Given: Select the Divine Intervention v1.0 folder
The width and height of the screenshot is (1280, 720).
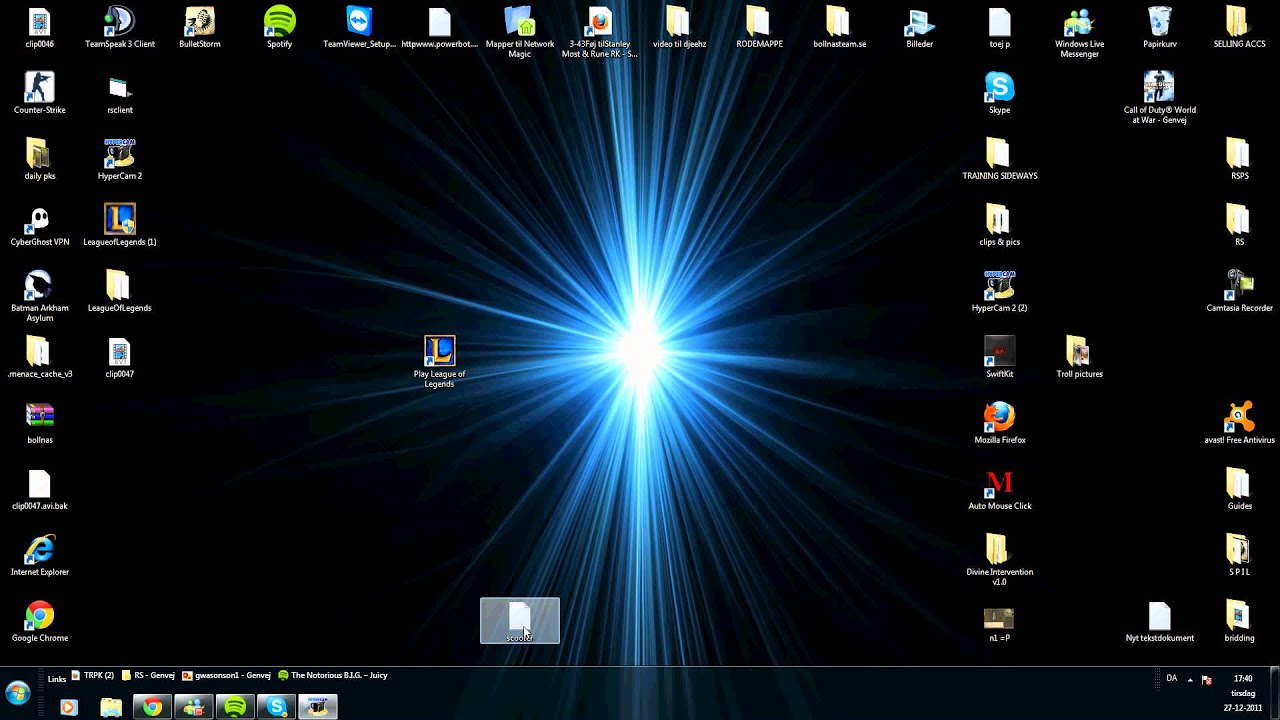Looking at the screenshot, I should pyautogui.click(x=1000, y=560).
